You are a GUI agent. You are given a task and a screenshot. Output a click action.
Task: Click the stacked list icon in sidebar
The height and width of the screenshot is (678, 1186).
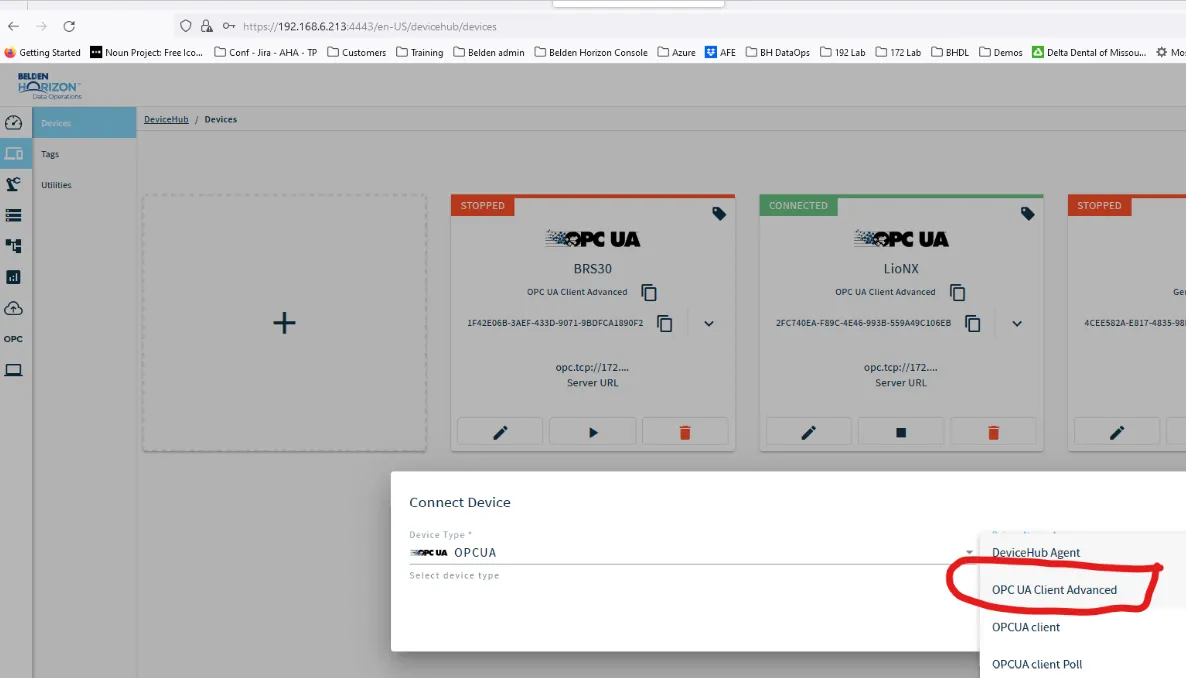(x=14, y=216)
